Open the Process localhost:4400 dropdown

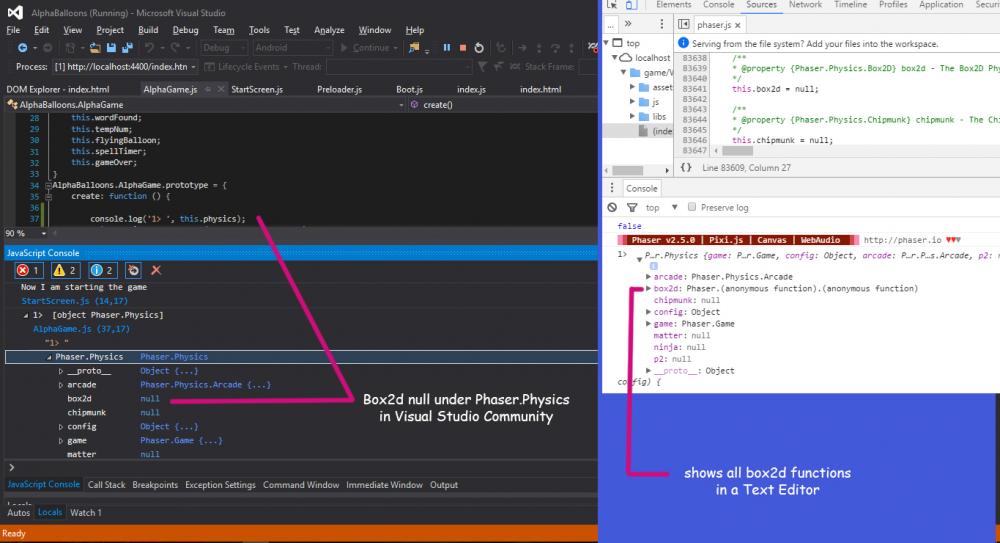point(125,66)
